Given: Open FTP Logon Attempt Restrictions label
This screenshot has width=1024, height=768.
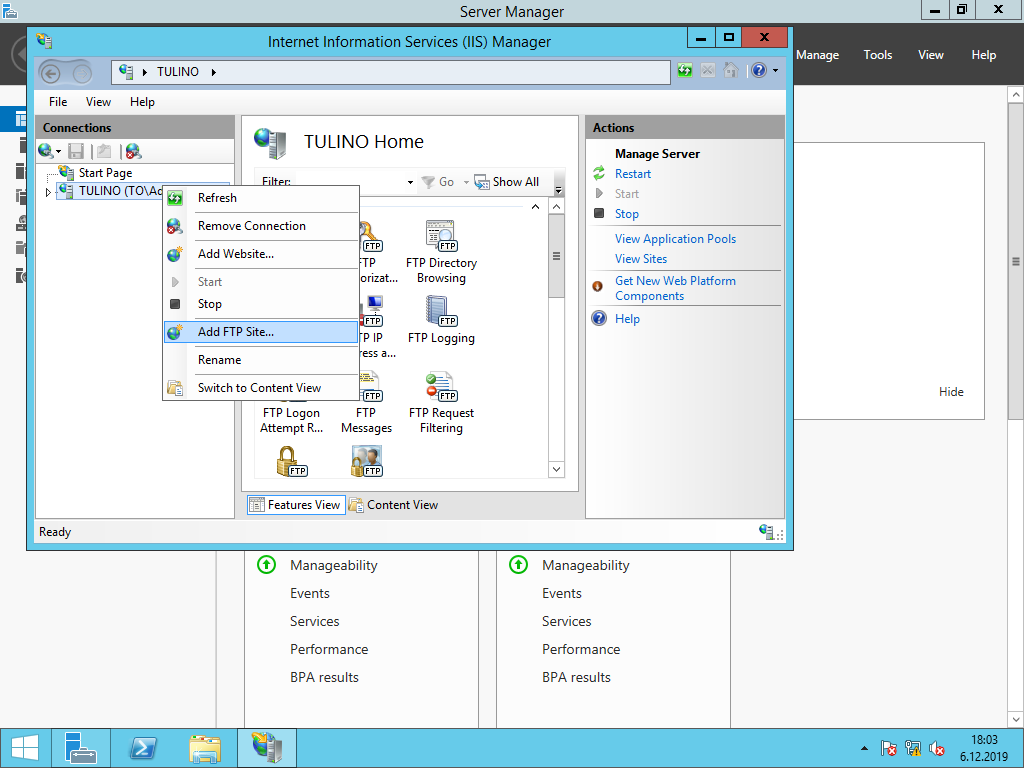Looking at the screenshot, I should (291, 421).
